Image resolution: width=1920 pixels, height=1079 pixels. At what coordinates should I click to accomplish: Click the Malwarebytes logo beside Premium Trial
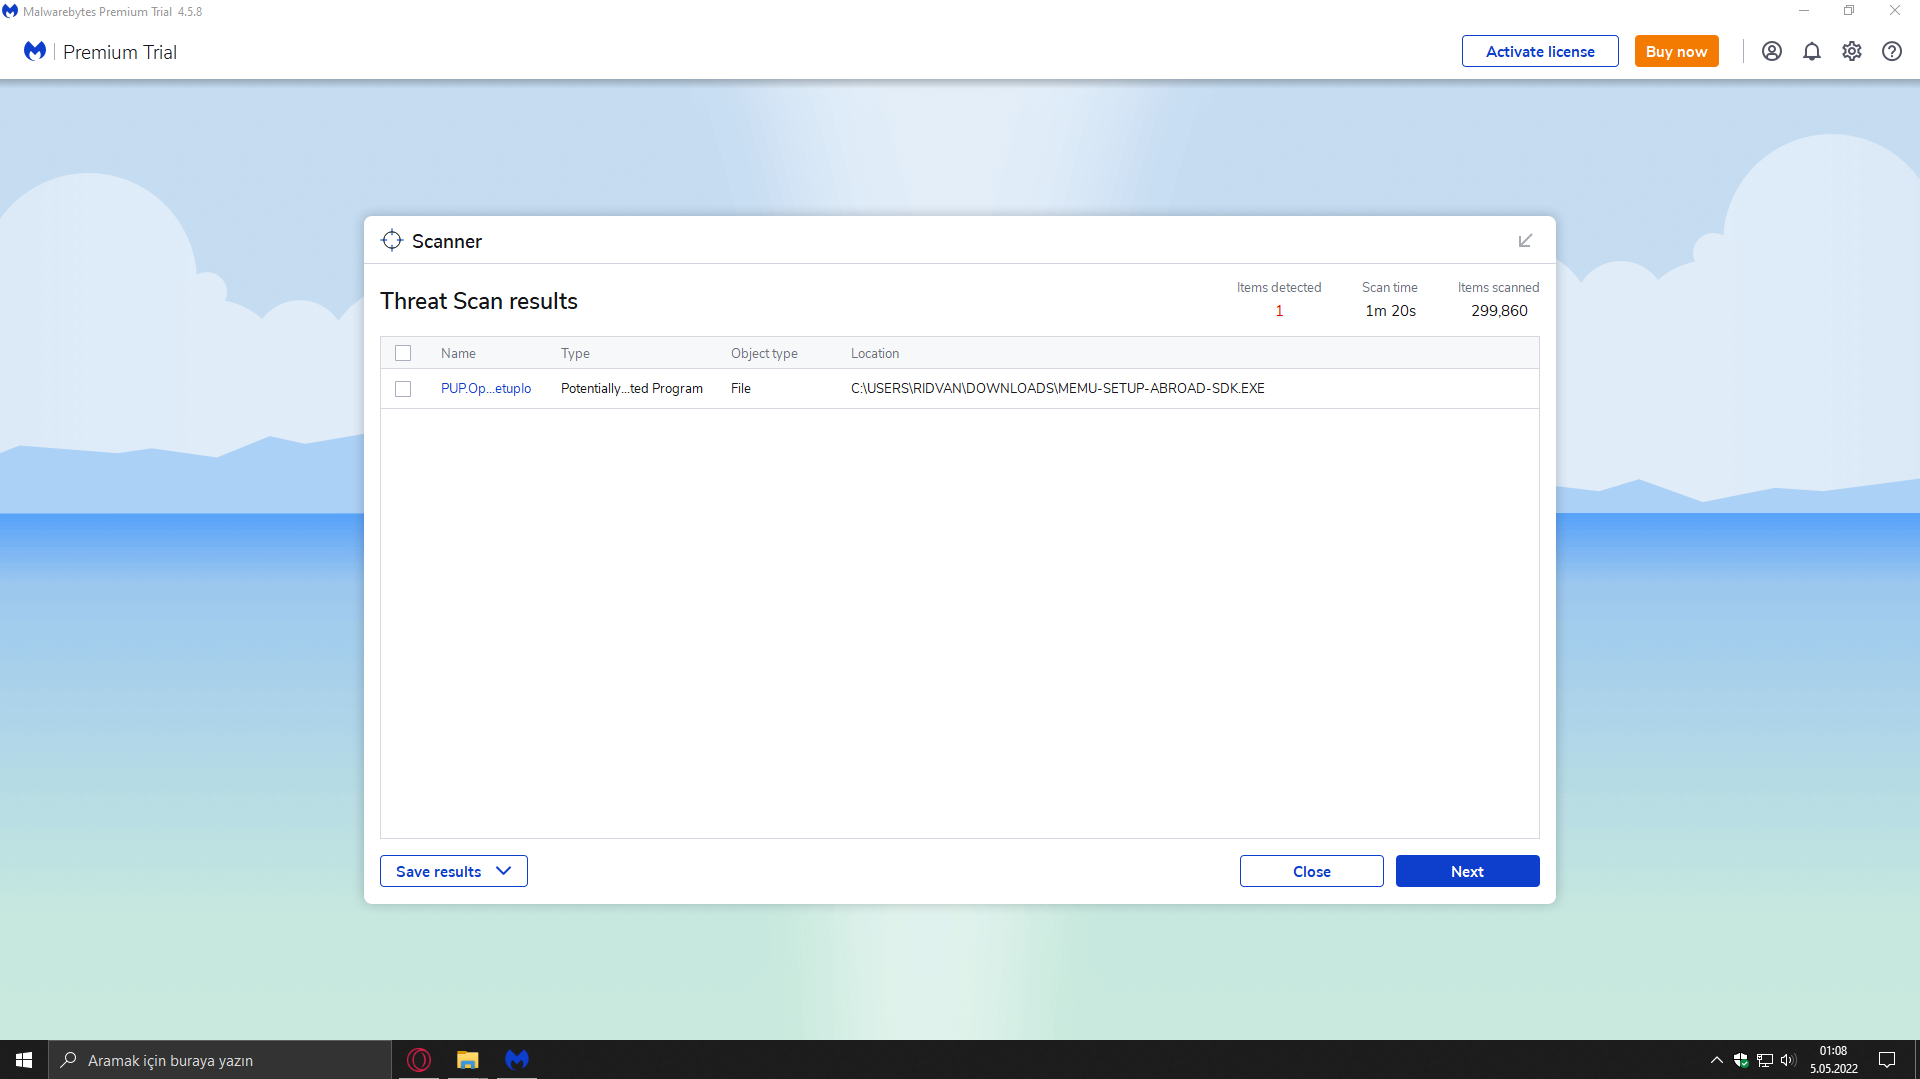[35, 51]
